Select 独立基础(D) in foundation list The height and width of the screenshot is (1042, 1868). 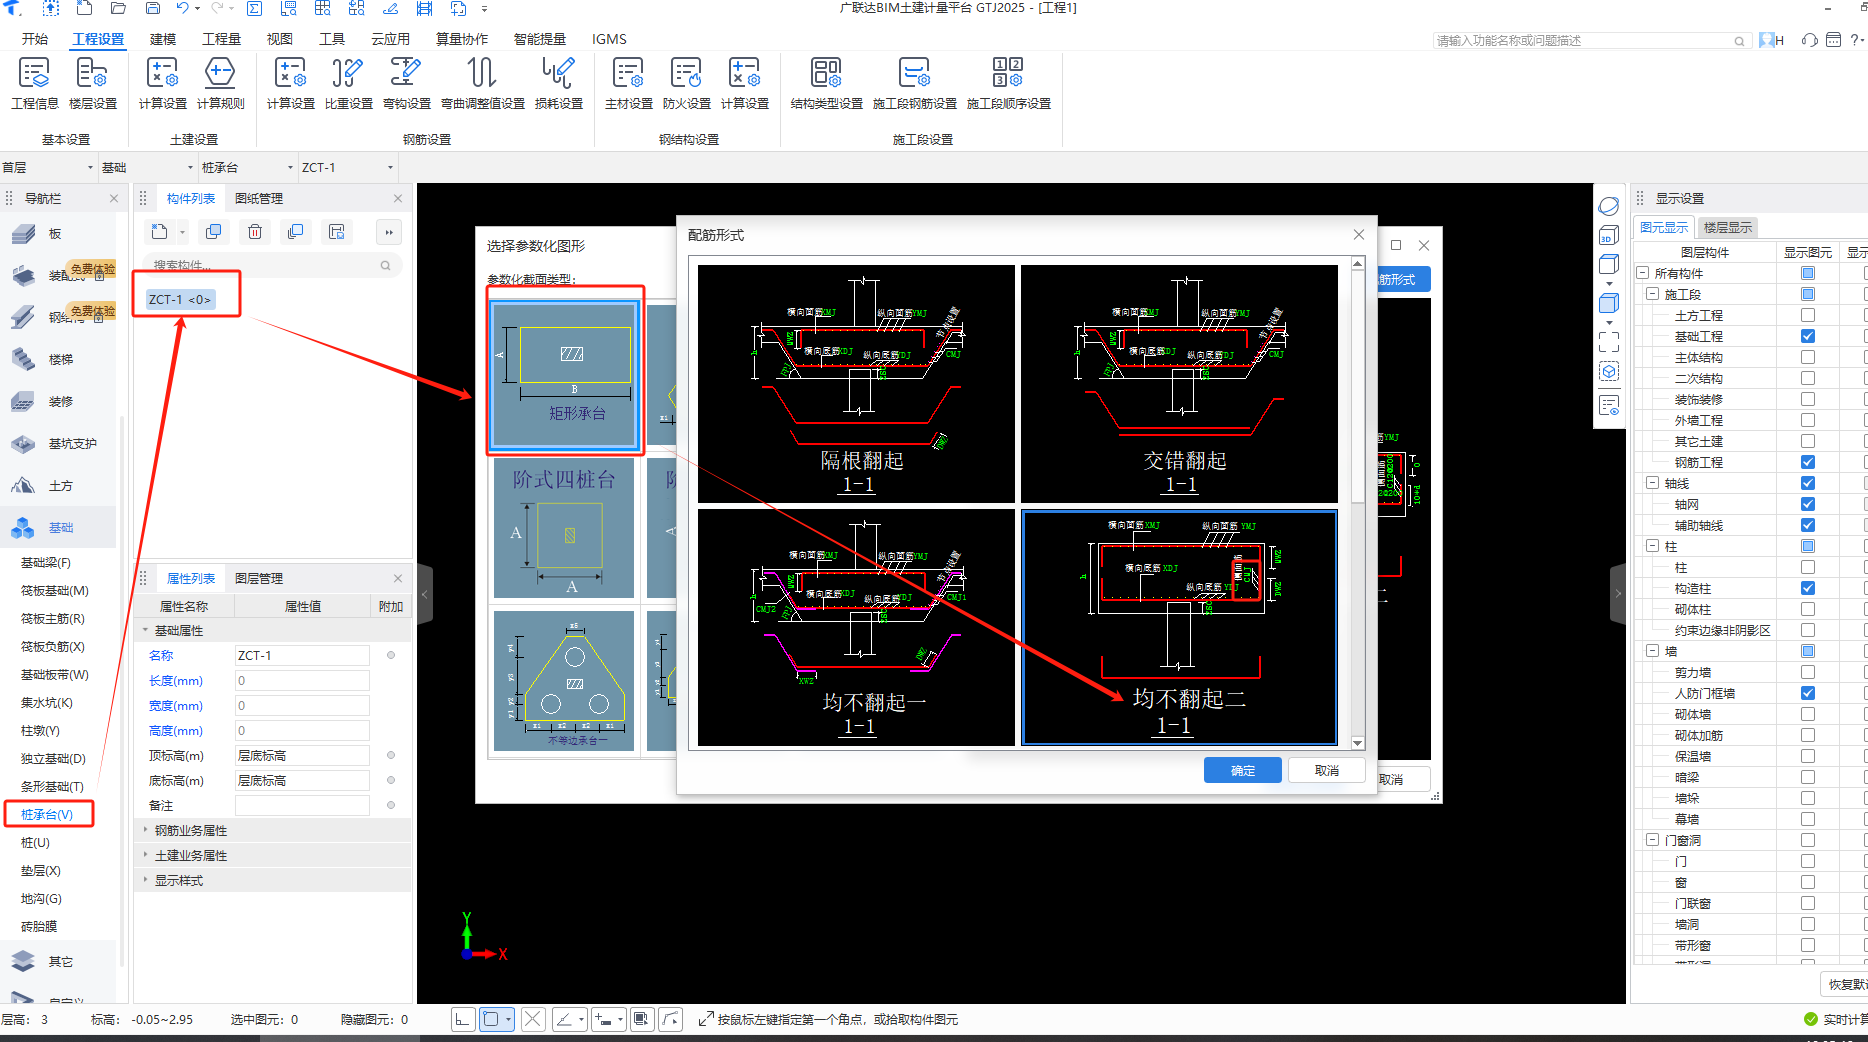[54, 759]
